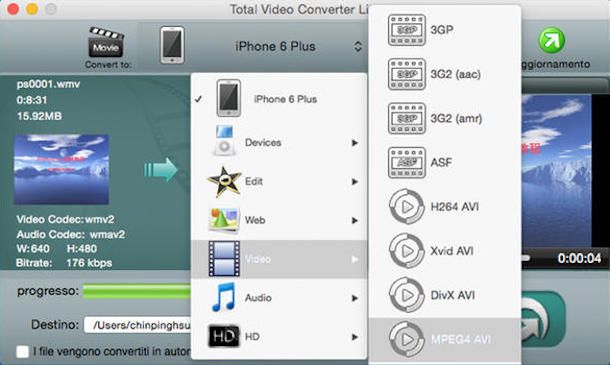The image size is (610, 365).
Task: Open the HD submenu
Action: click(x=279, y=337)
